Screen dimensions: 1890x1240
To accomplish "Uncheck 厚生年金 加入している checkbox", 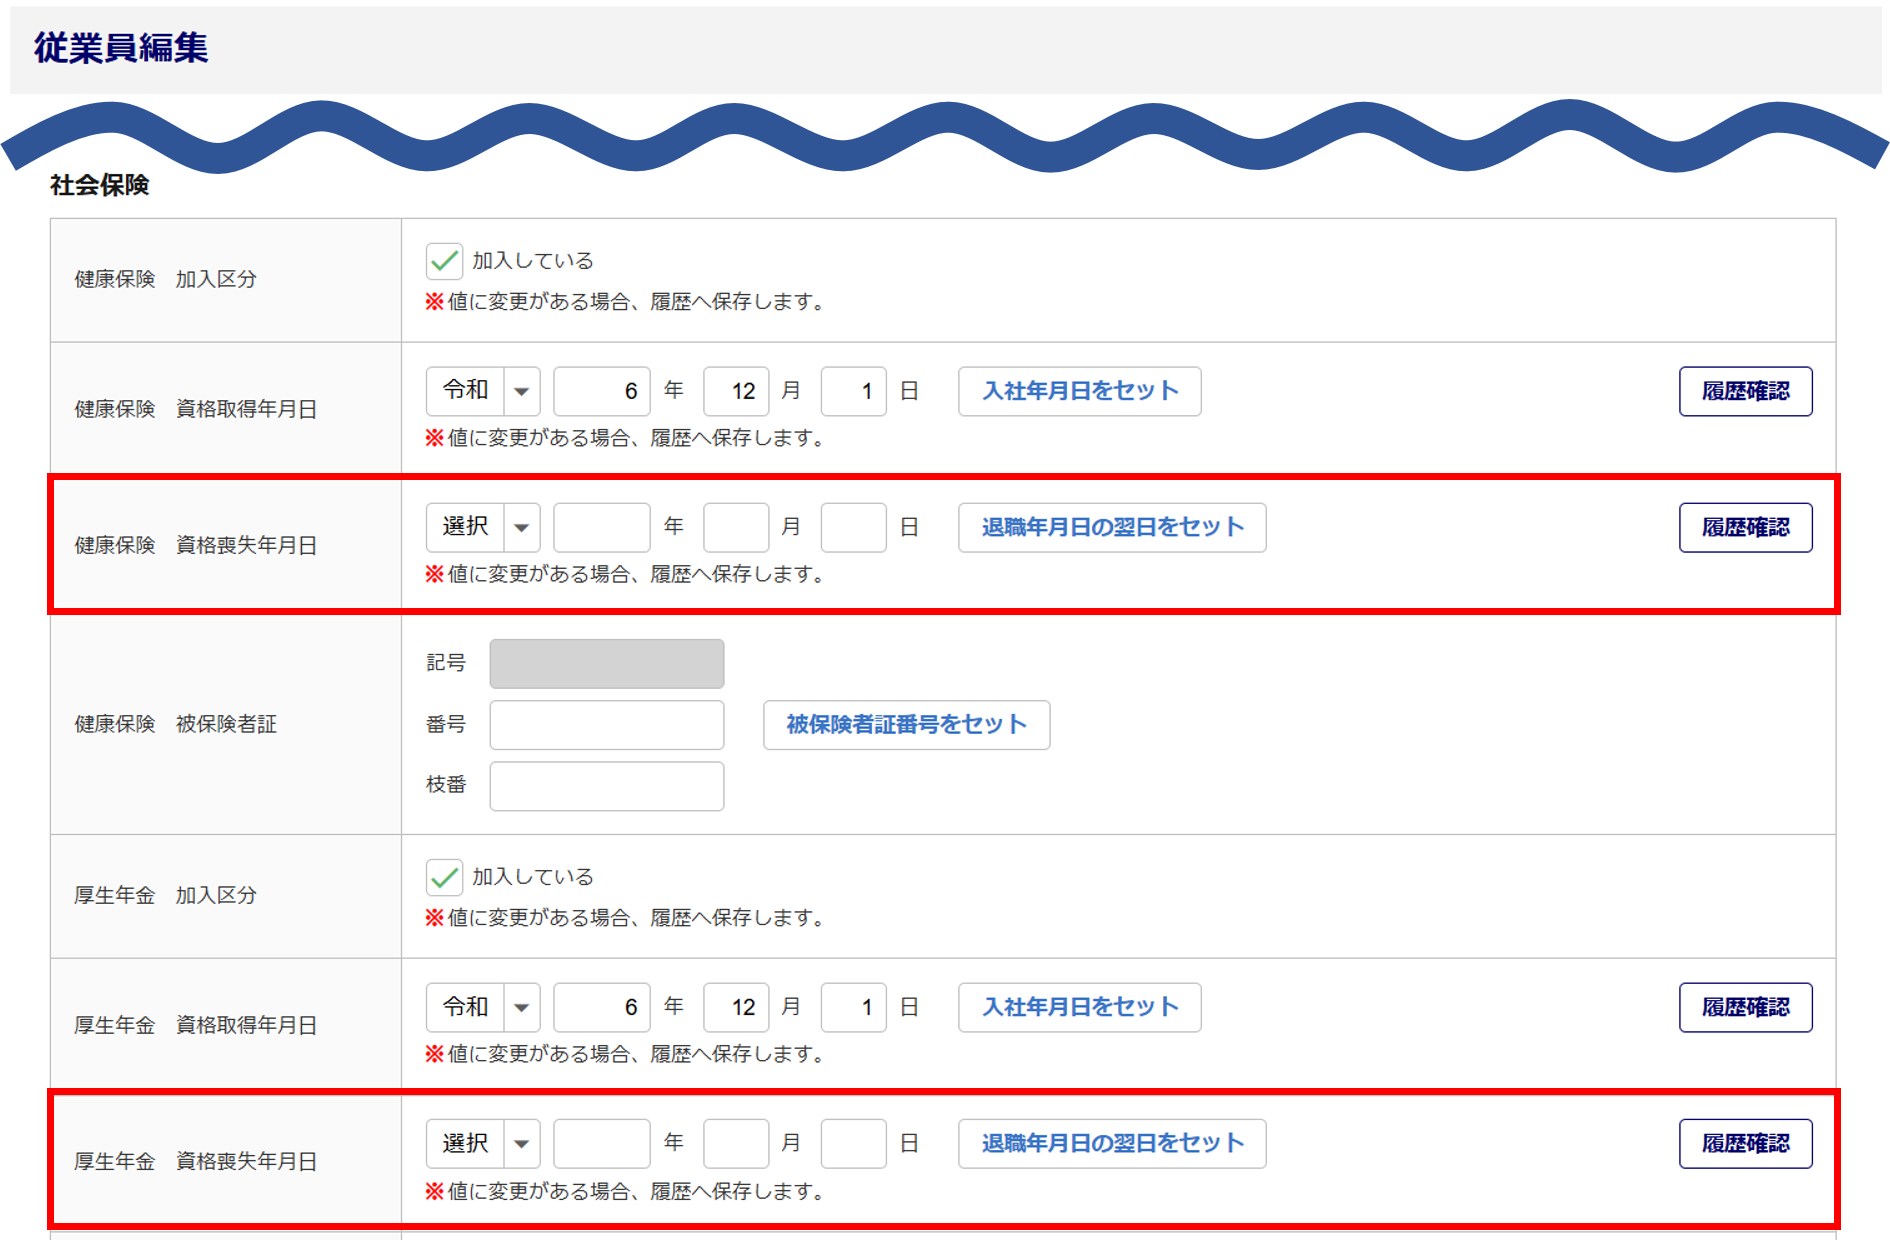I will [x=444, y=877].
